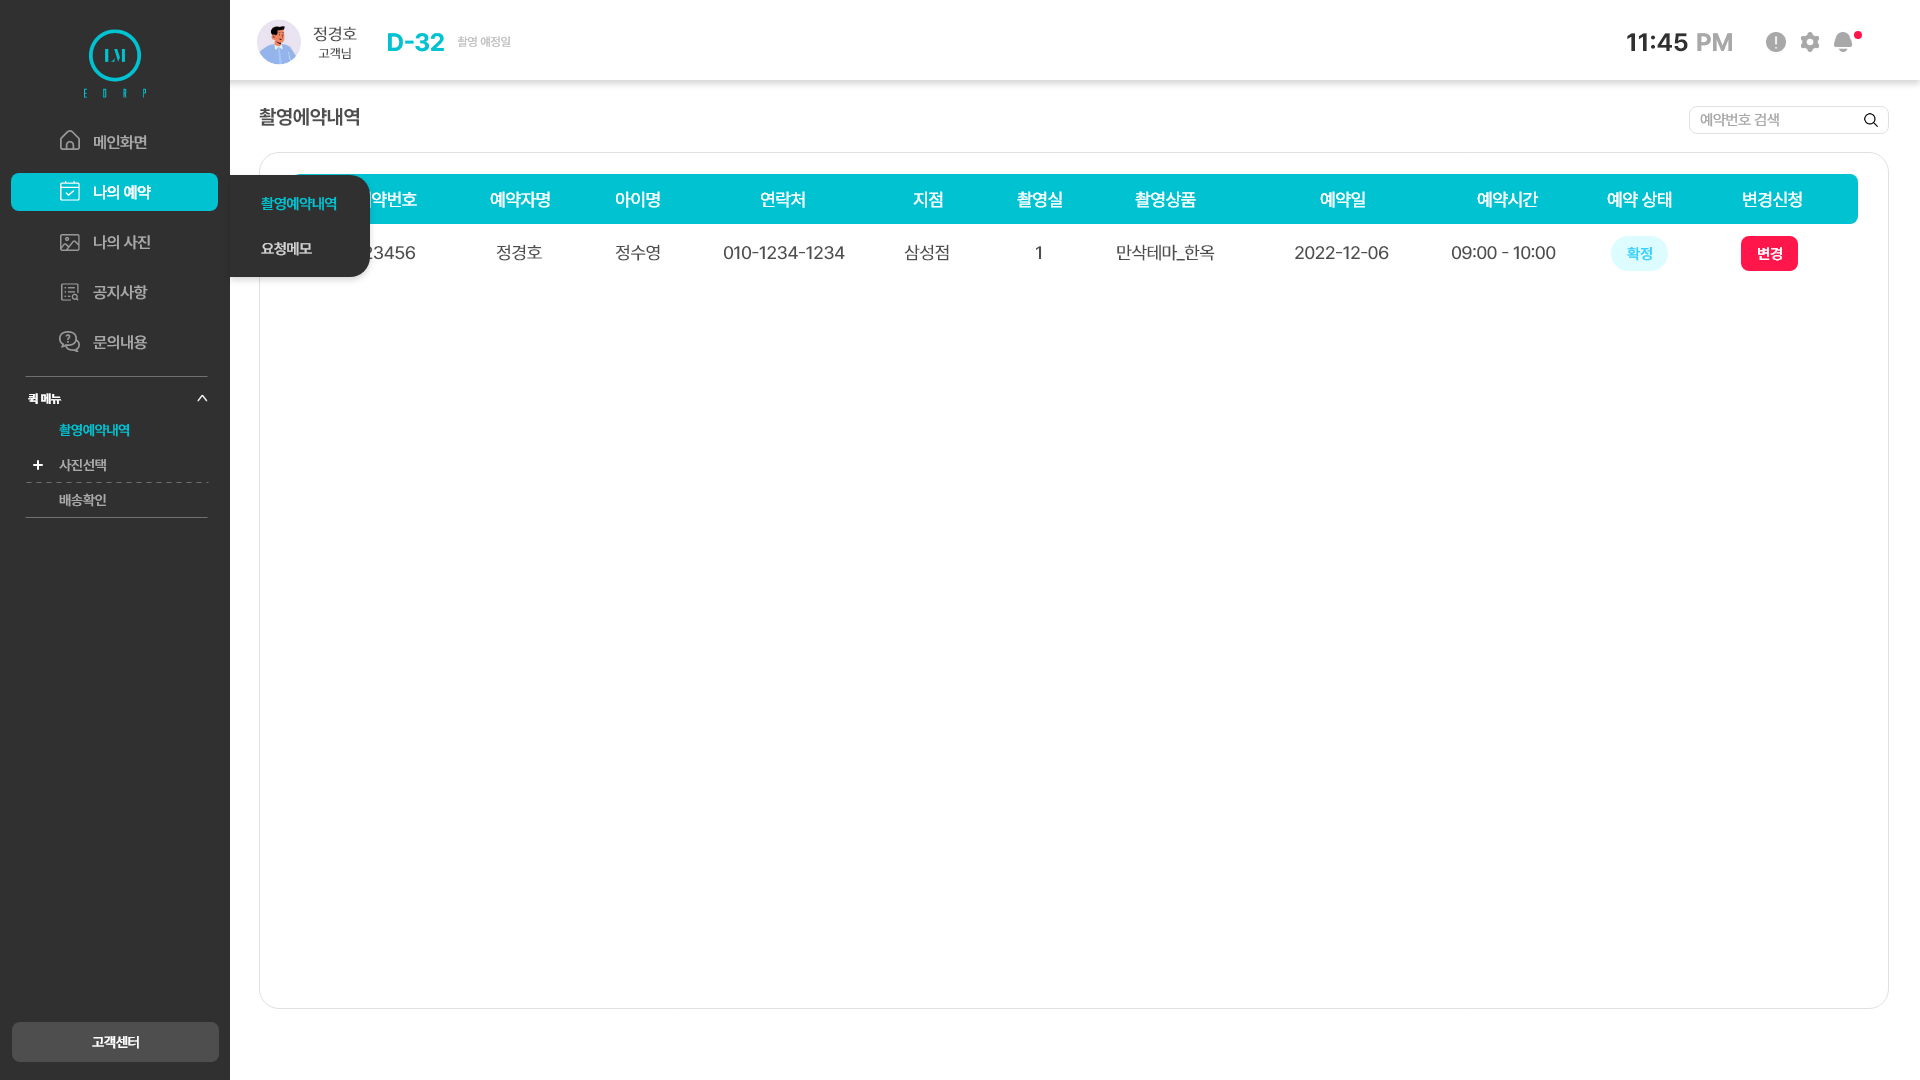
Task: Click the notice icon beside 공지사항
Action: (x=70, y=292)
